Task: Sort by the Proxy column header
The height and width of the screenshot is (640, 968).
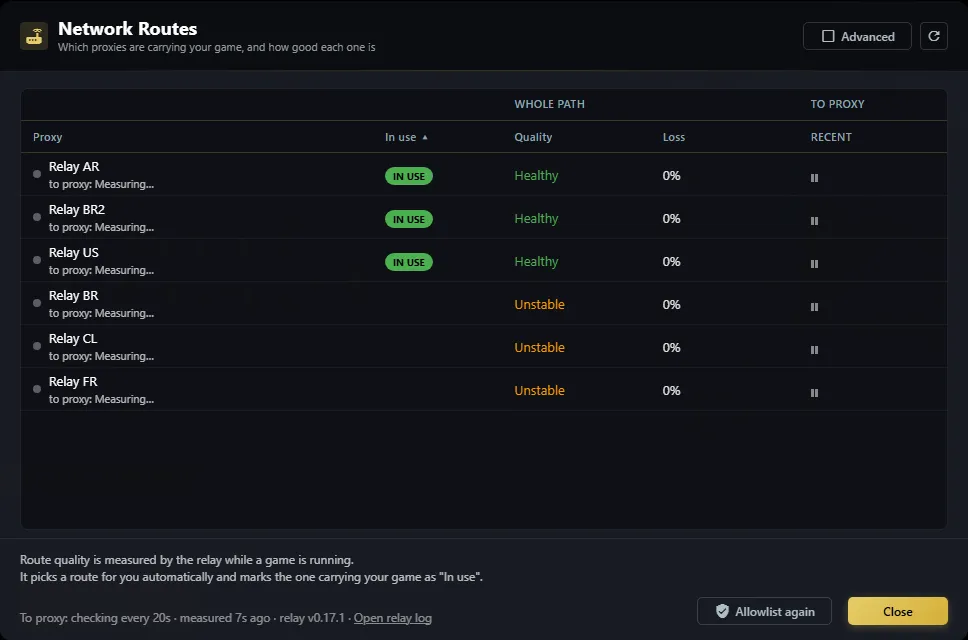Action: click(x=48, y=137)
